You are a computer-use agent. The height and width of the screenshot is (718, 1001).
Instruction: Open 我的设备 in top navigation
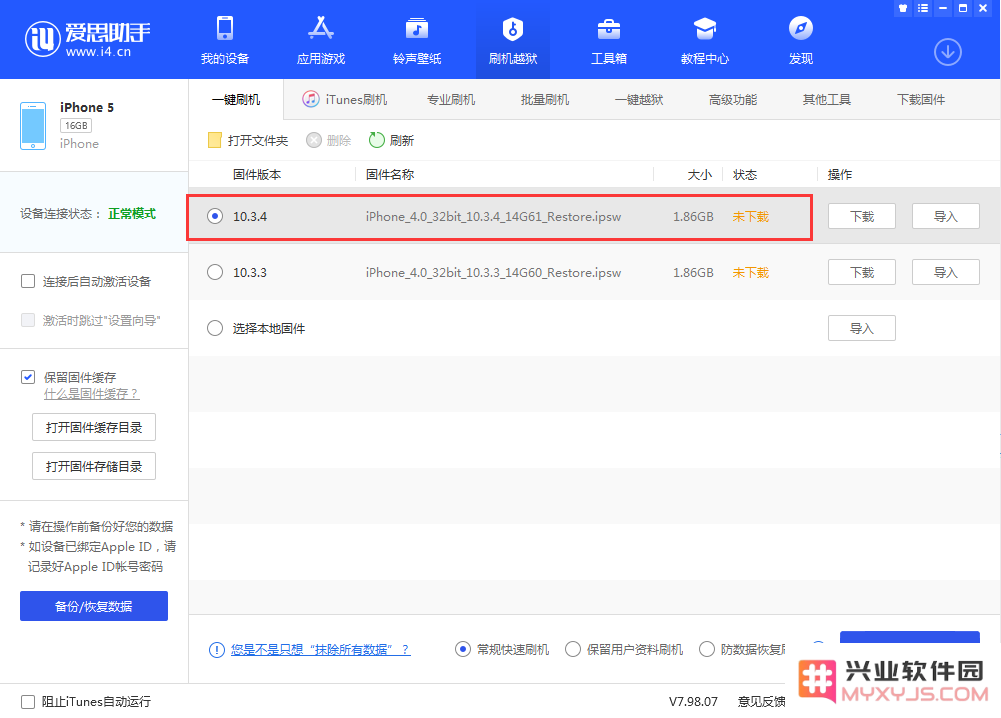tap(225, 41)
